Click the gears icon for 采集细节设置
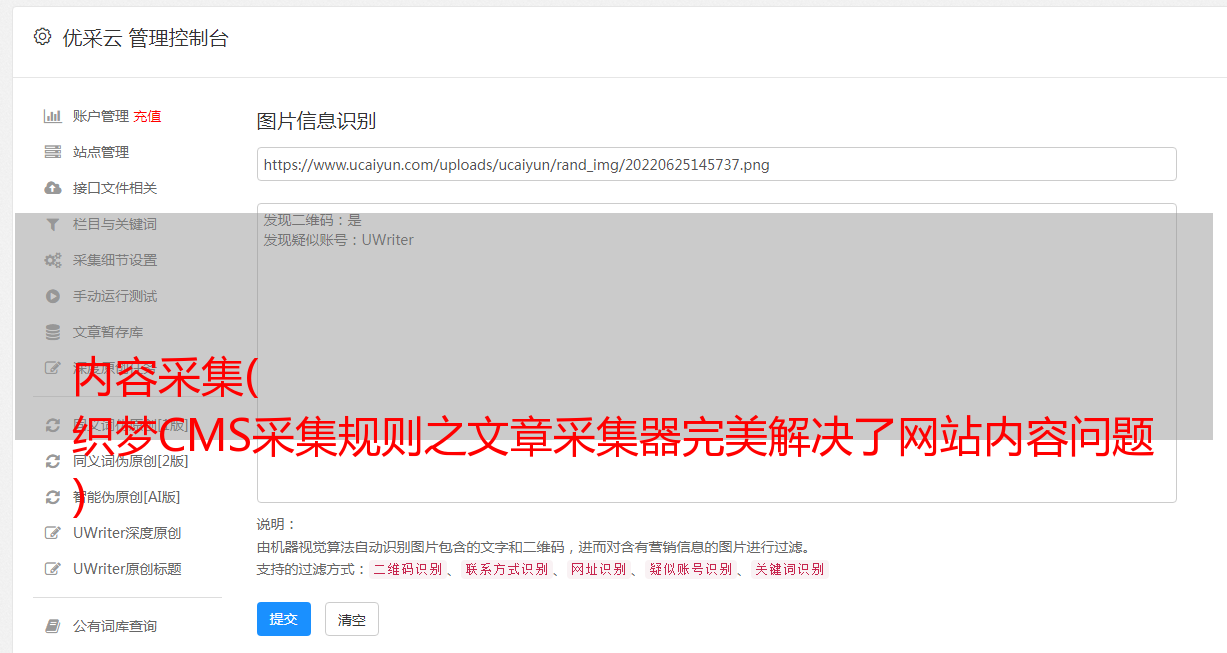The height and width of the screenshot is (653, 1227). 53,260
